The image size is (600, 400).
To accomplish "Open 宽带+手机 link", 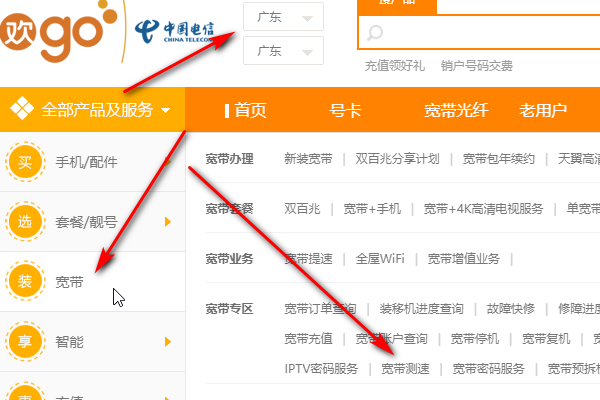I will click(372, 209).
